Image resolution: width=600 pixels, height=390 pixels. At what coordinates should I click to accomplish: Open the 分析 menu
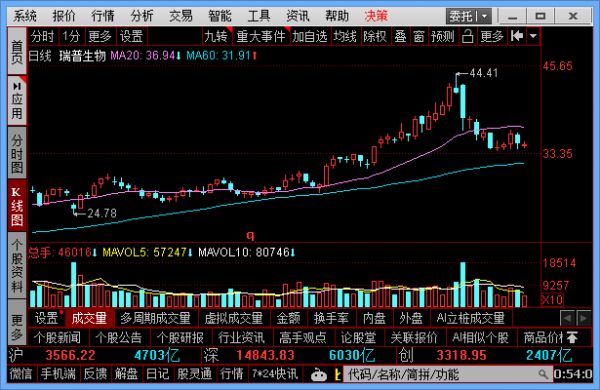[142, 16]
